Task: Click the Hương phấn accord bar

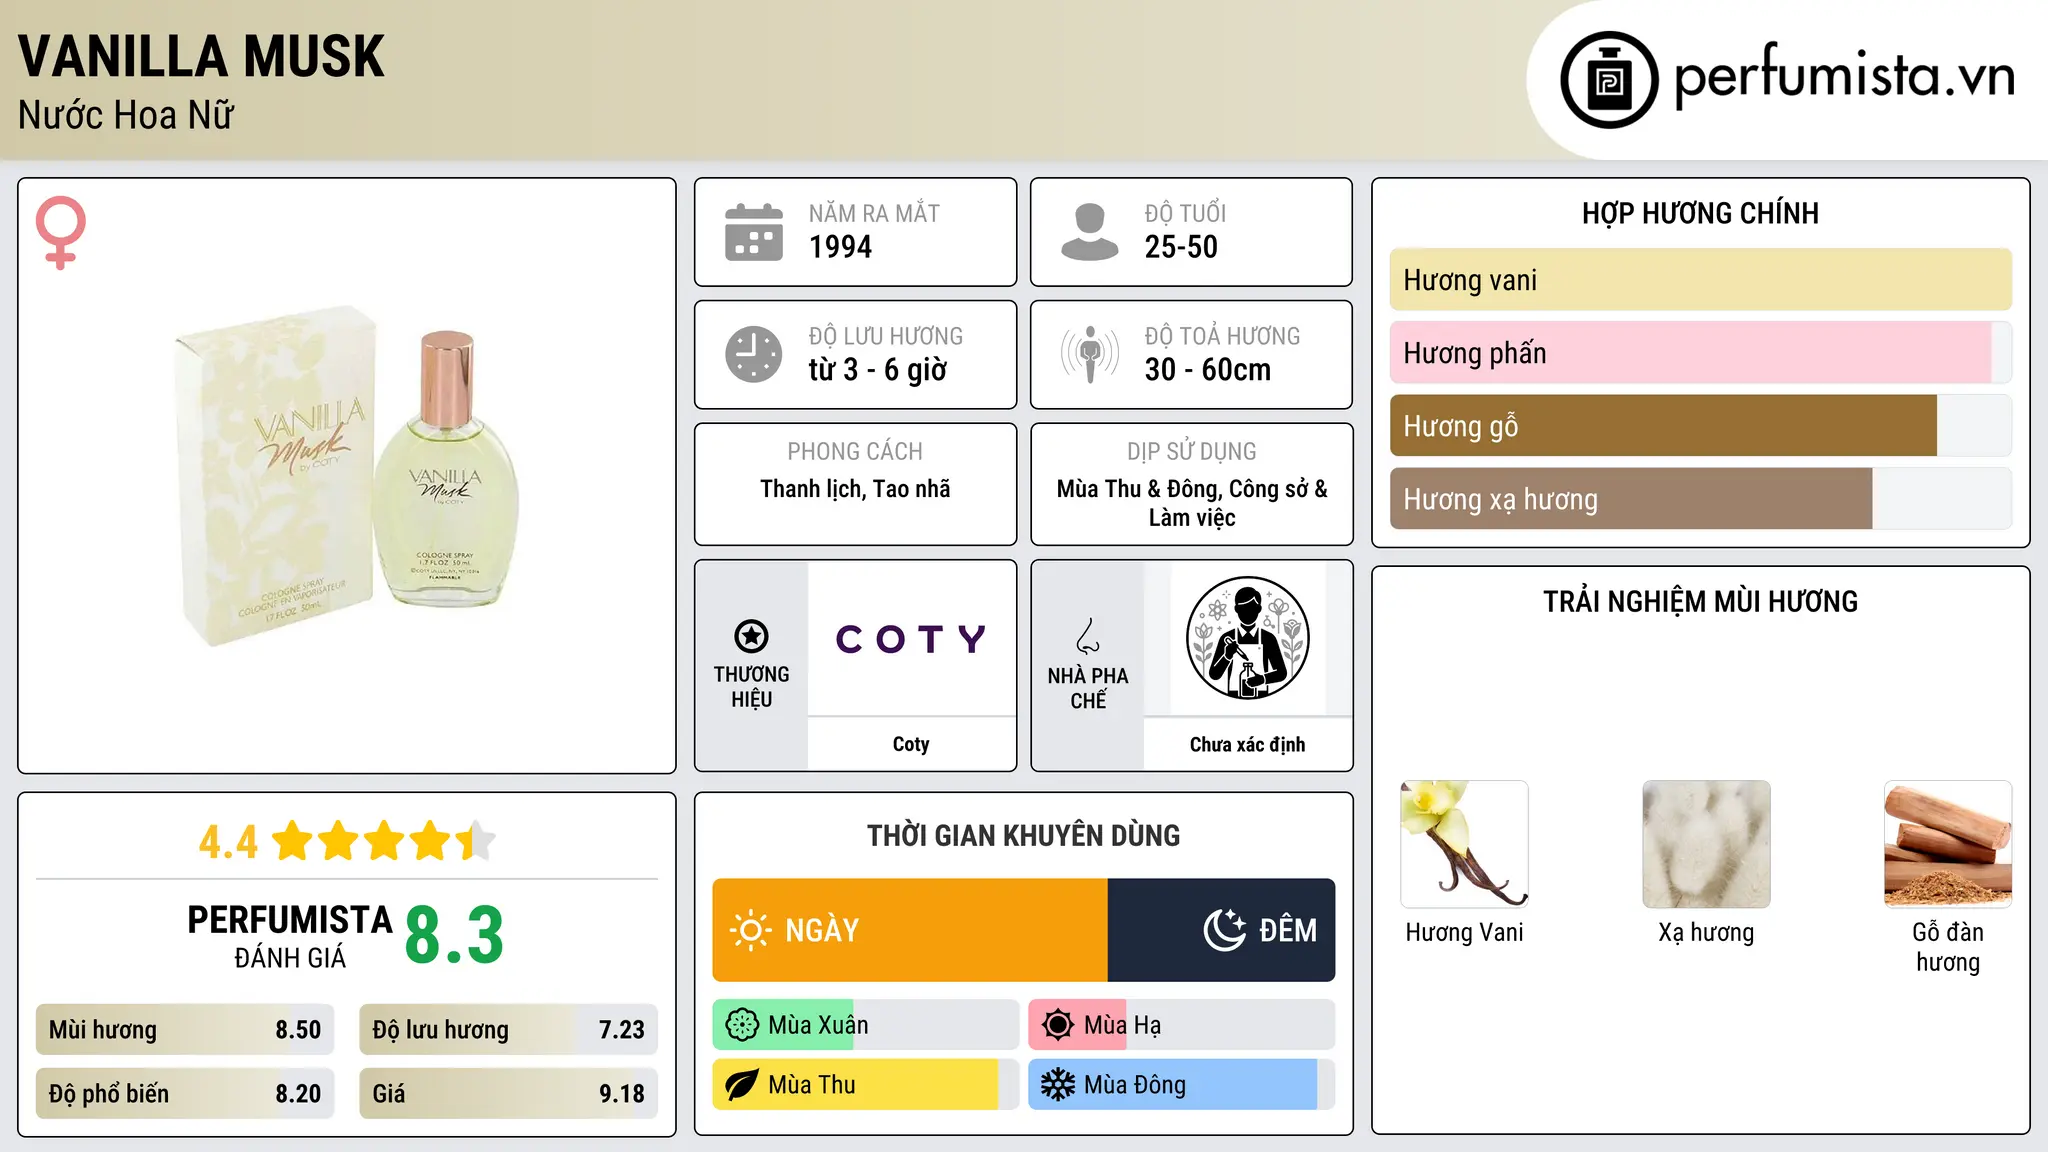Action: coord(1701,353)
